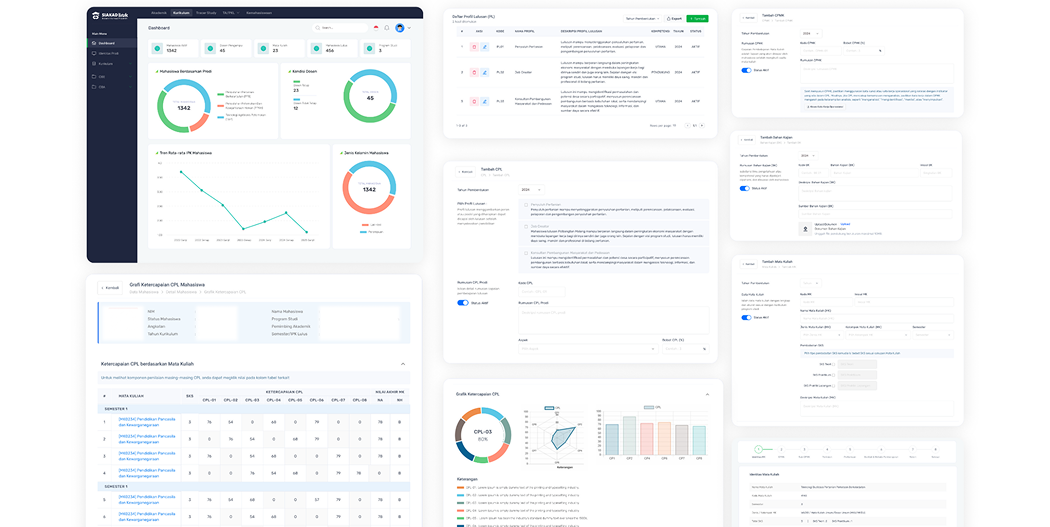
Task: Click the Mahasiswa Aktif card icon
Action: pyautogui.click(x=157, y=48)
